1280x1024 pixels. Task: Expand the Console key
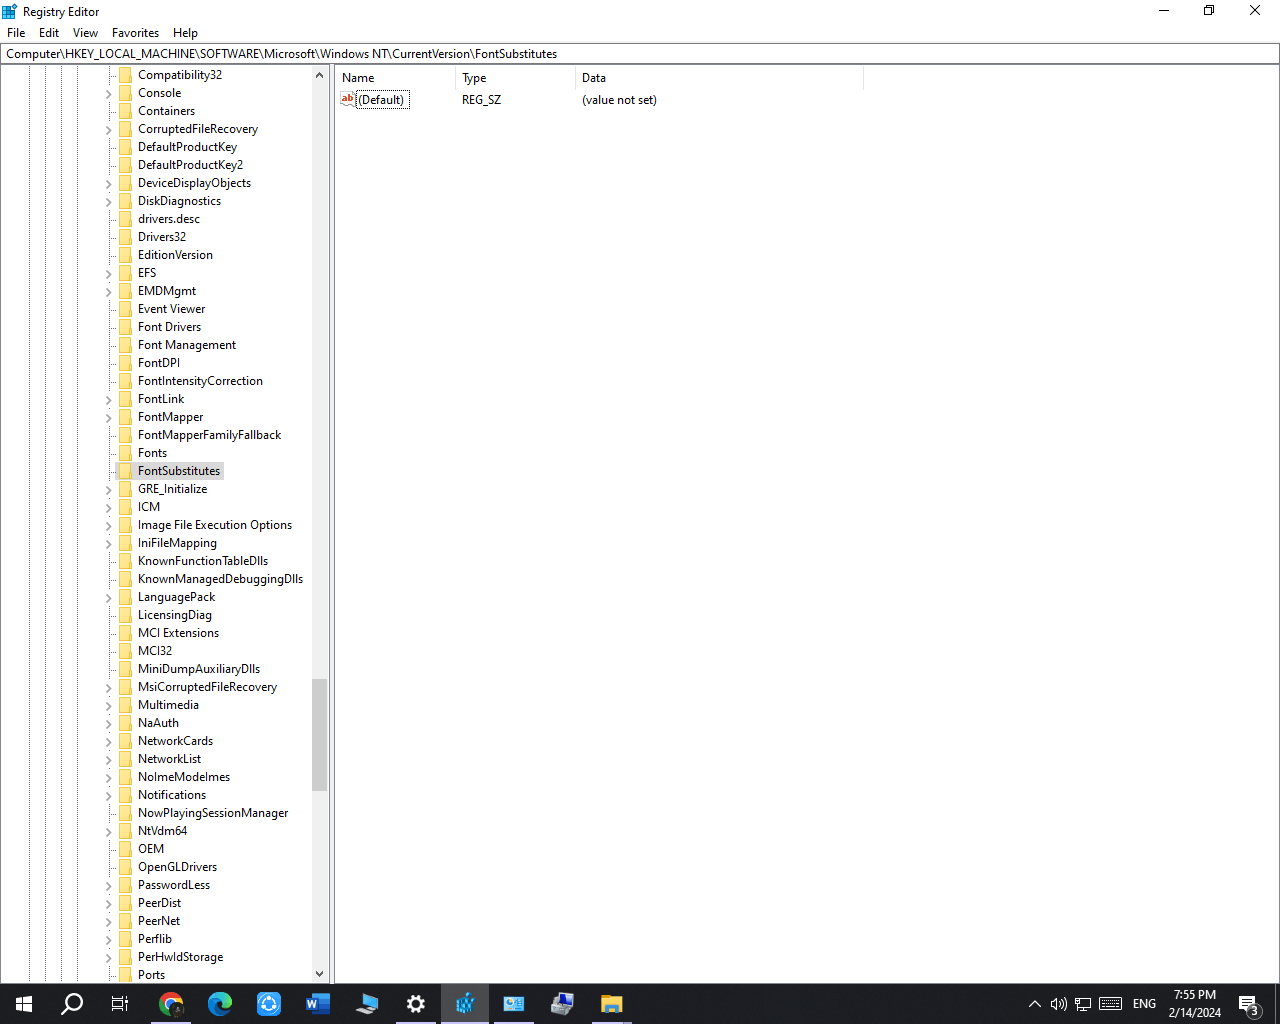point(108,94)
